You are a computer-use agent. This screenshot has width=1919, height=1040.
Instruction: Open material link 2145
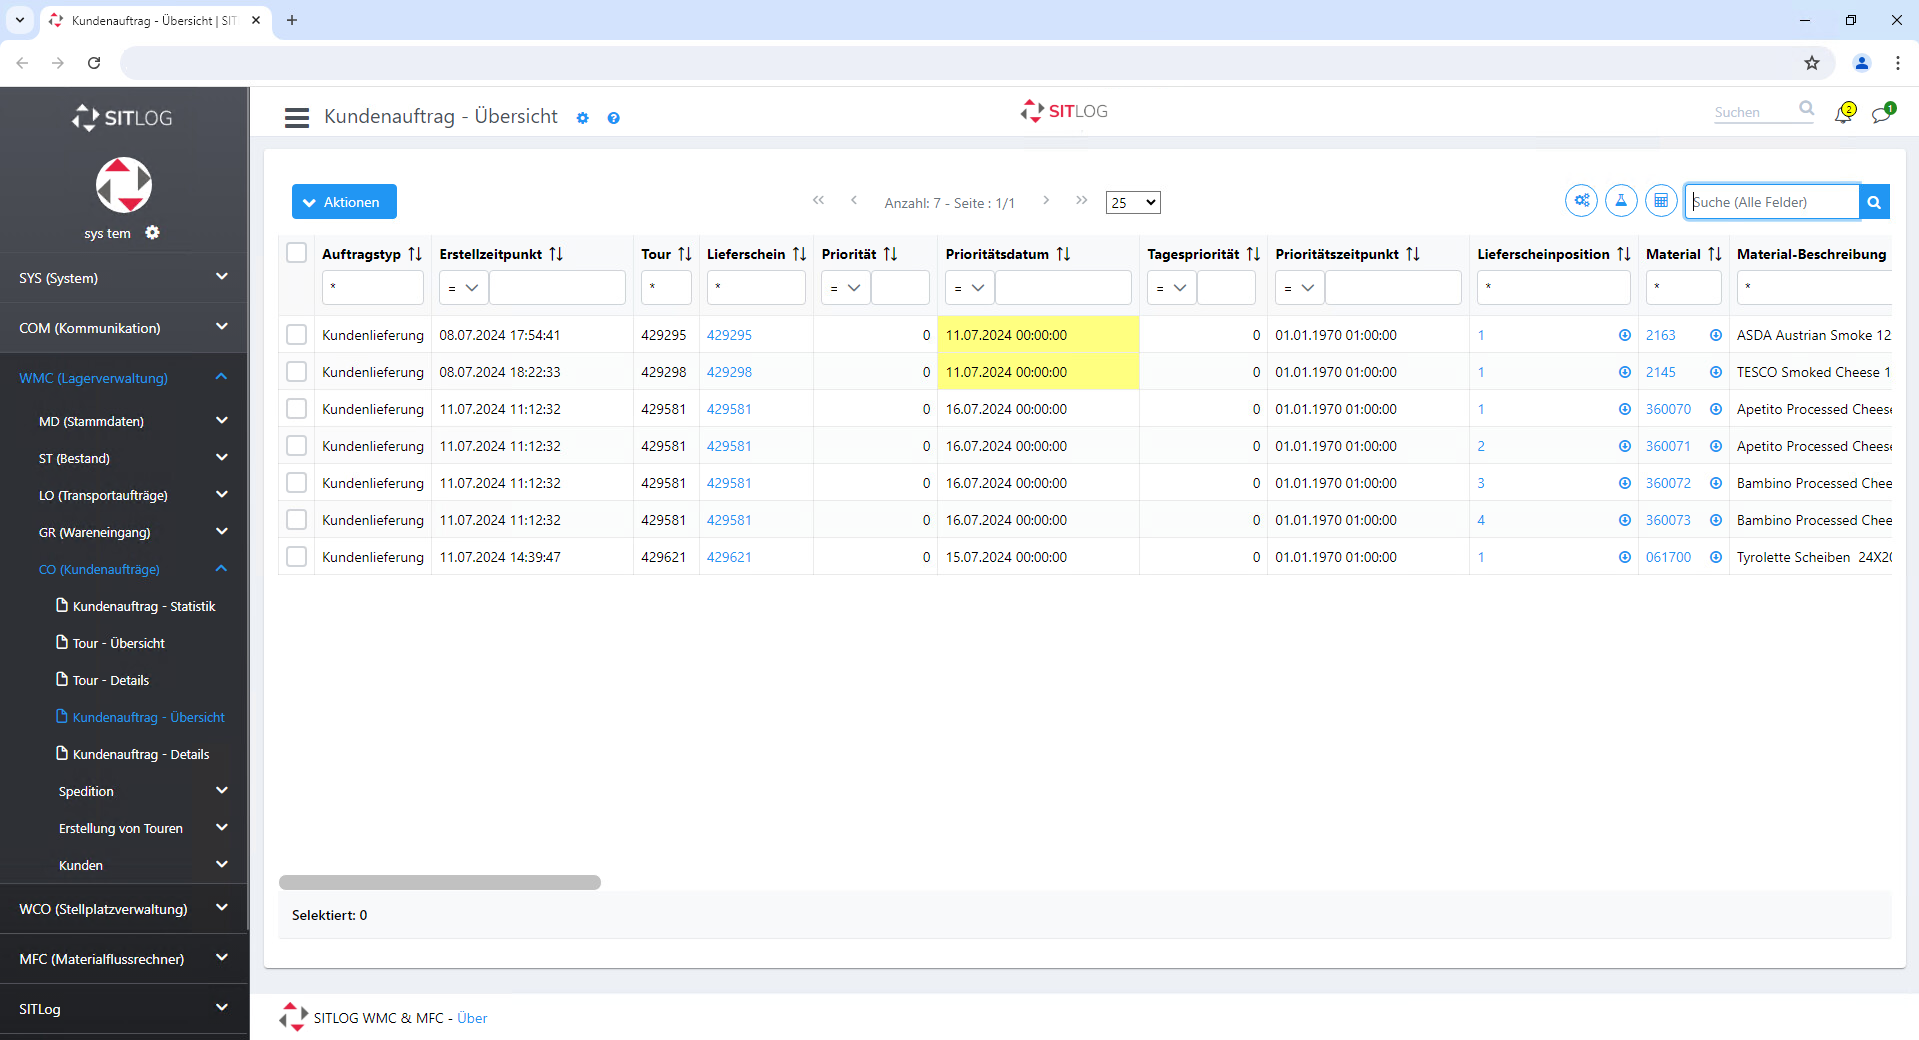[1660, 372]
